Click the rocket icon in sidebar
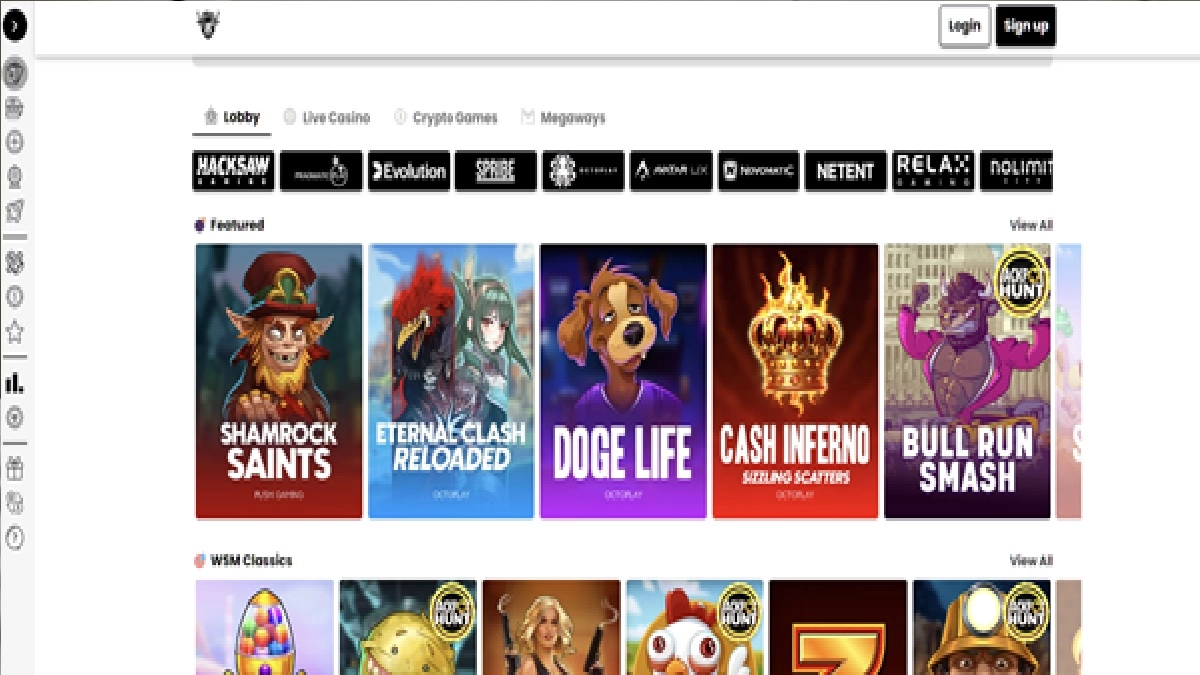Screen dimensions: 1200x675 tap(14, 211)
